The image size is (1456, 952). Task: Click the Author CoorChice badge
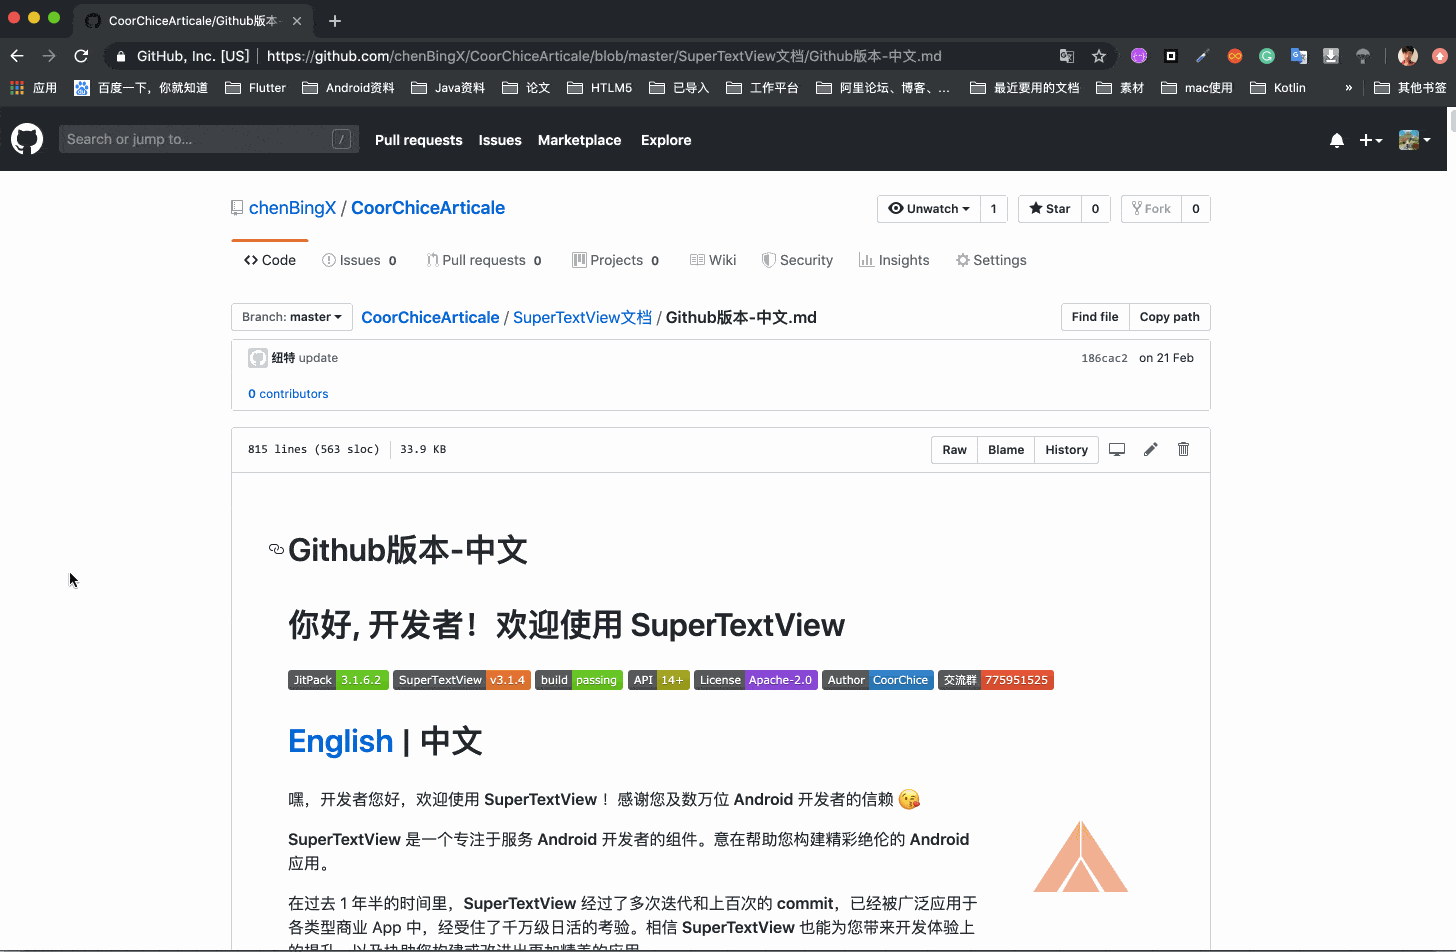click(x=878, y=680)
